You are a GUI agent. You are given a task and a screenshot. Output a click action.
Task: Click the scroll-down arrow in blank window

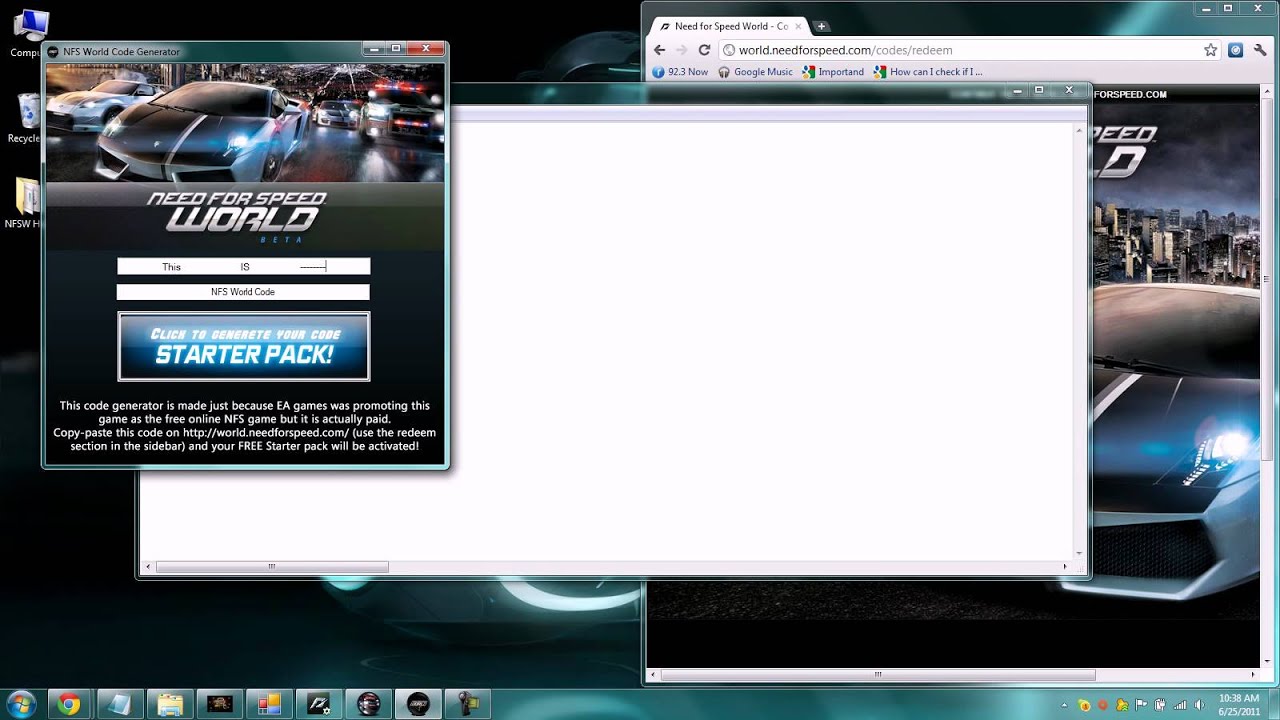click(1079, 553)
